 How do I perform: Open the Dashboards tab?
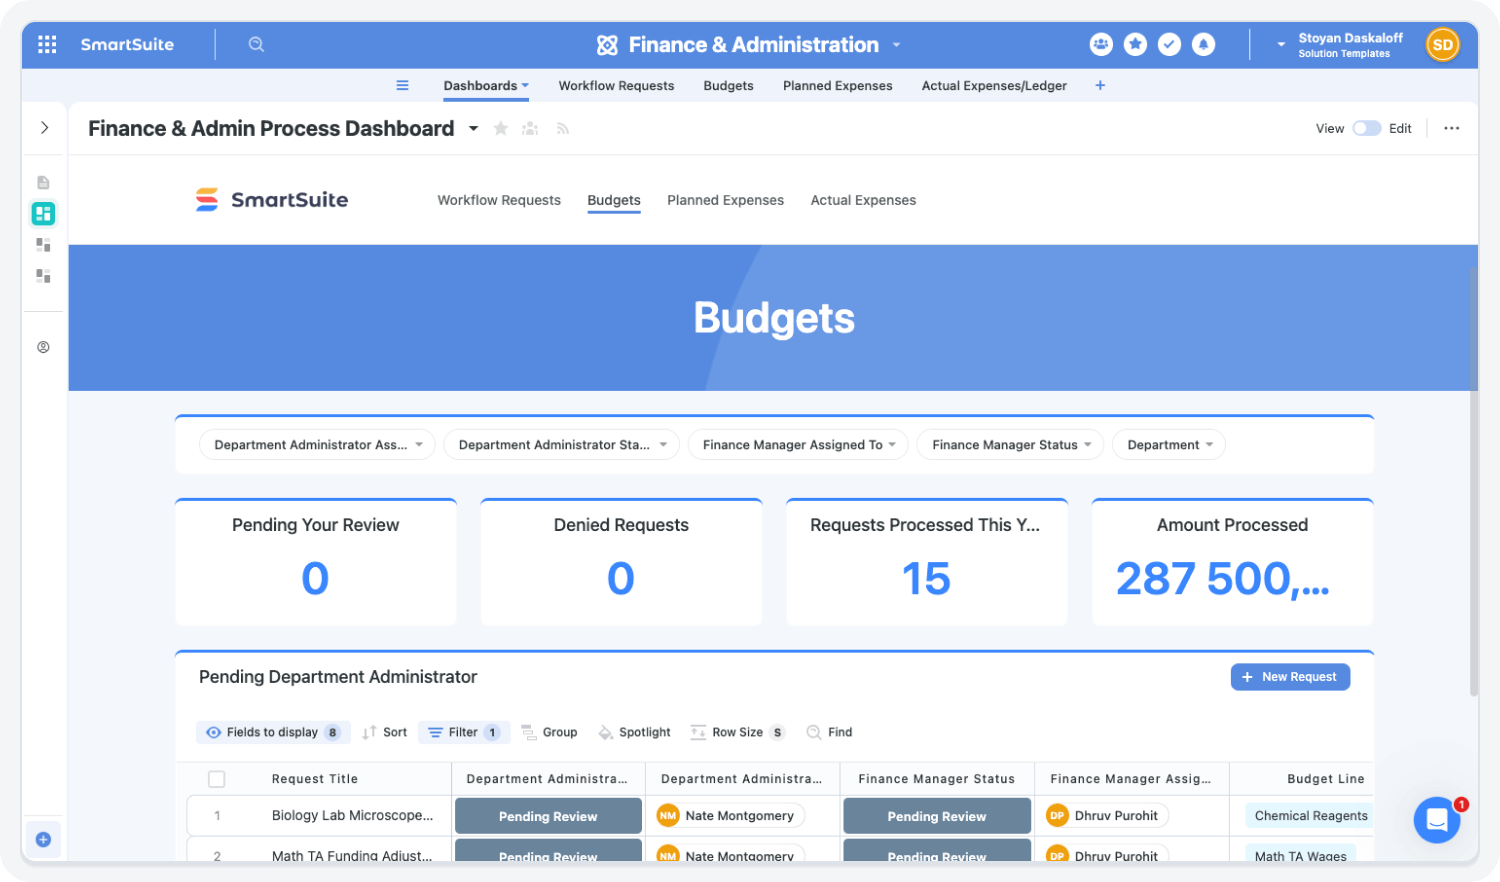[486, 85]
